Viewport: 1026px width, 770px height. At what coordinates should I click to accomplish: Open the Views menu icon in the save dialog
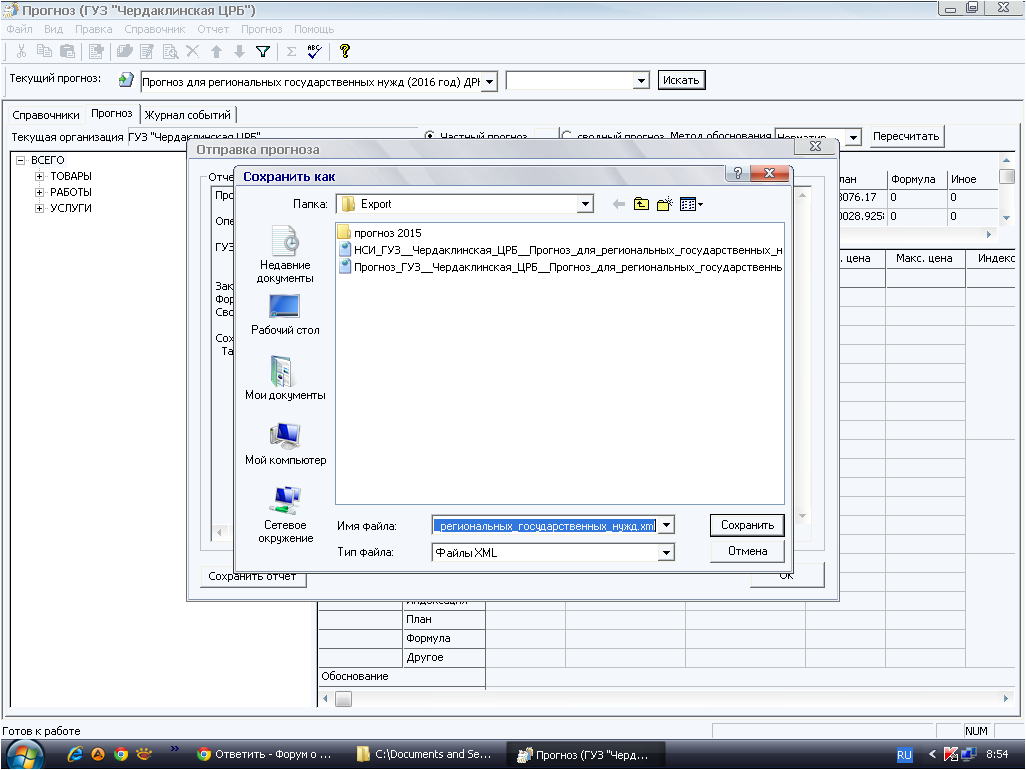pos(691,204)
